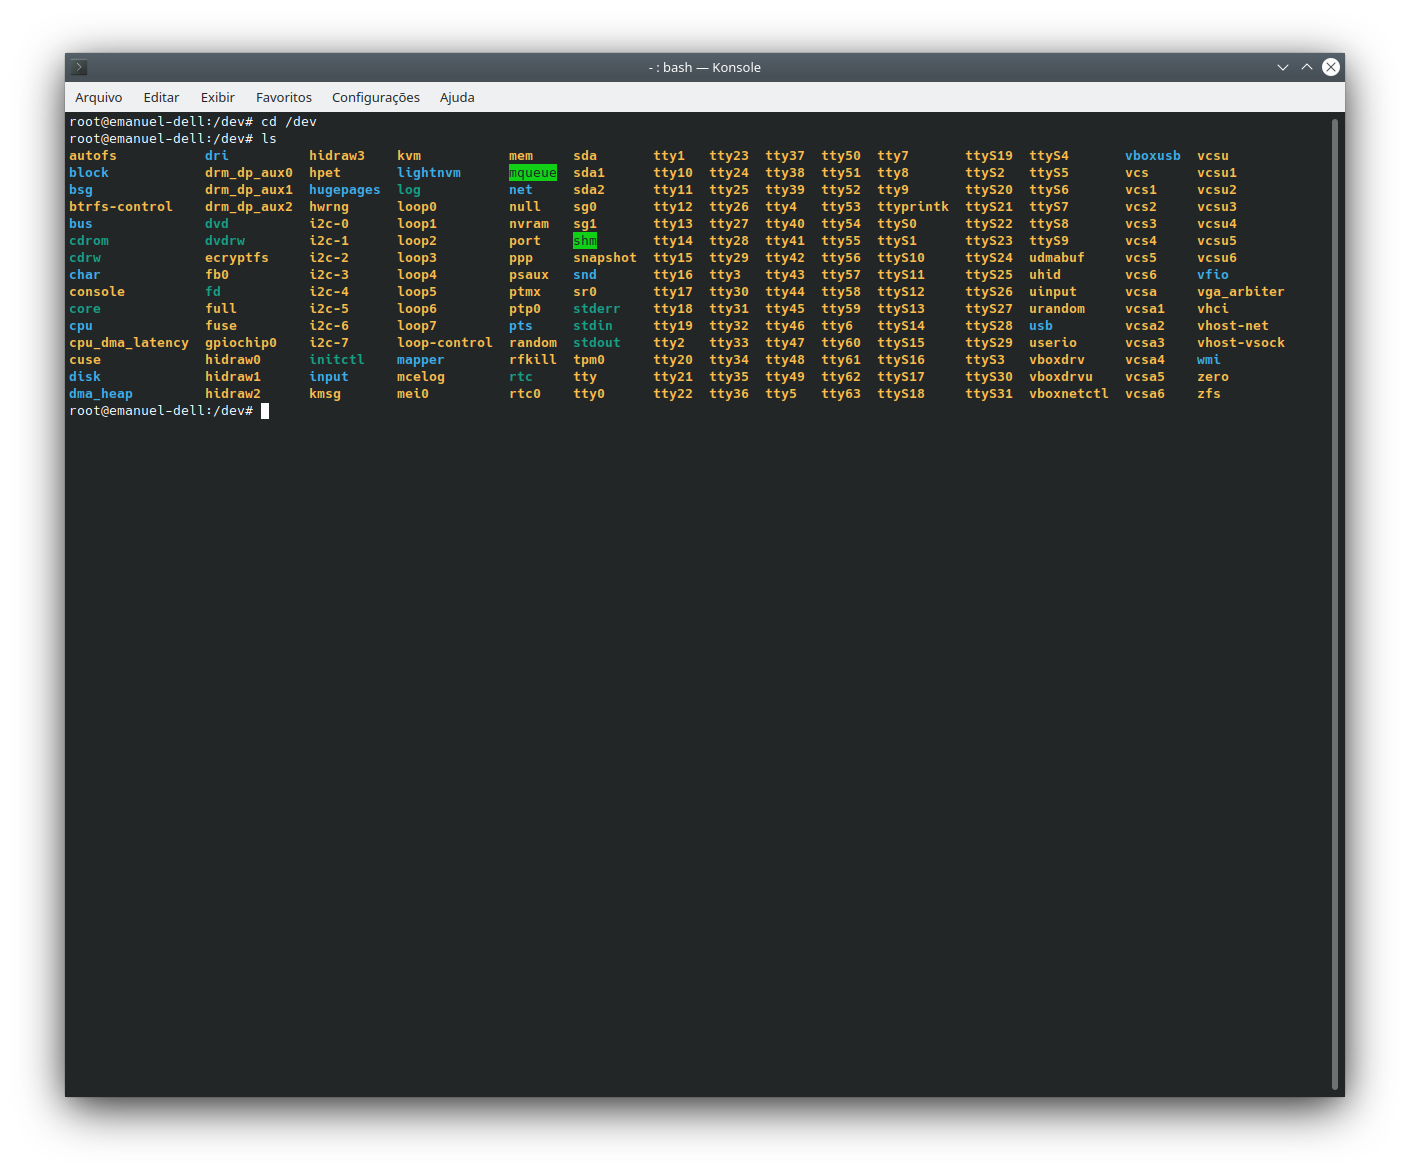Screen dimensions: 1410x1174
Task: Select the ecryptfs entry
Action: click(x=237, y=258)
